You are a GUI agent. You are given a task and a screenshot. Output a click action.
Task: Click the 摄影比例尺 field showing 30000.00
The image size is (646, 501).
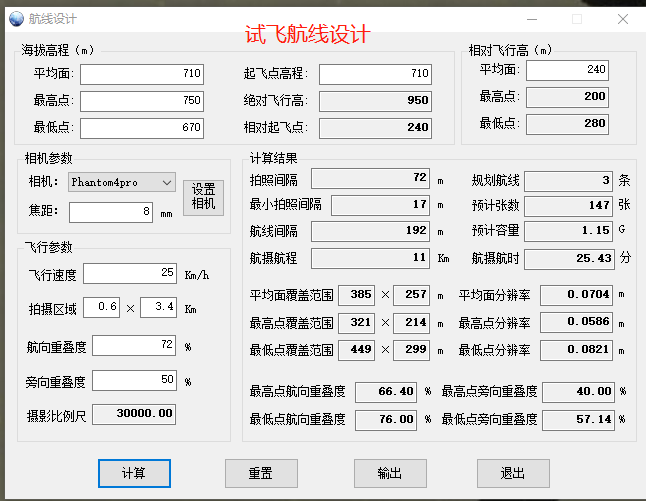[x=134, y=414]
